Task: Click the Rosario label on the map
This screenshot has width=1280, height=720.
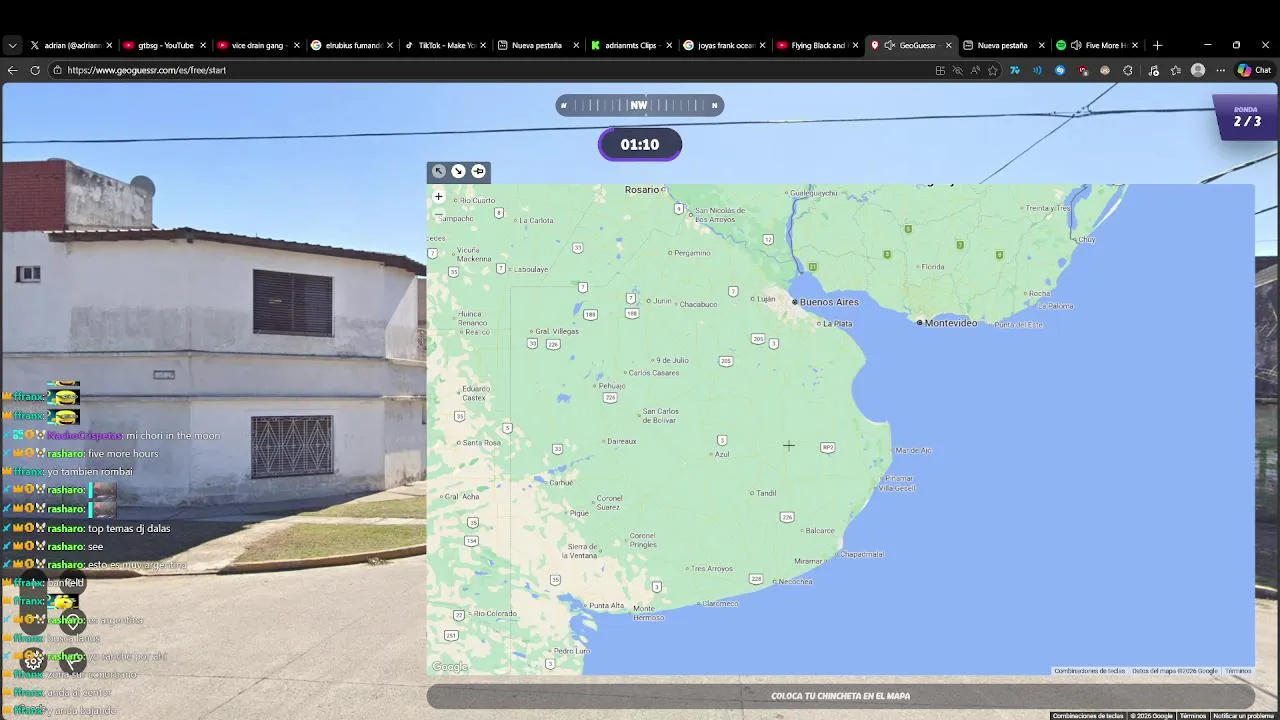Action: point(642,189)
